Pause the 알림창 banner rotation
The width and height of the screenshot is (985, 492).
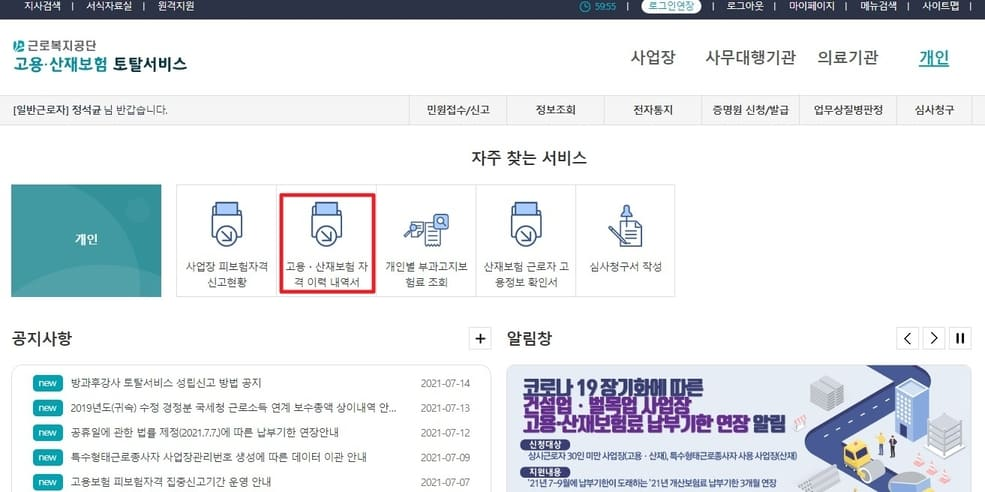[x=960, y=339]
